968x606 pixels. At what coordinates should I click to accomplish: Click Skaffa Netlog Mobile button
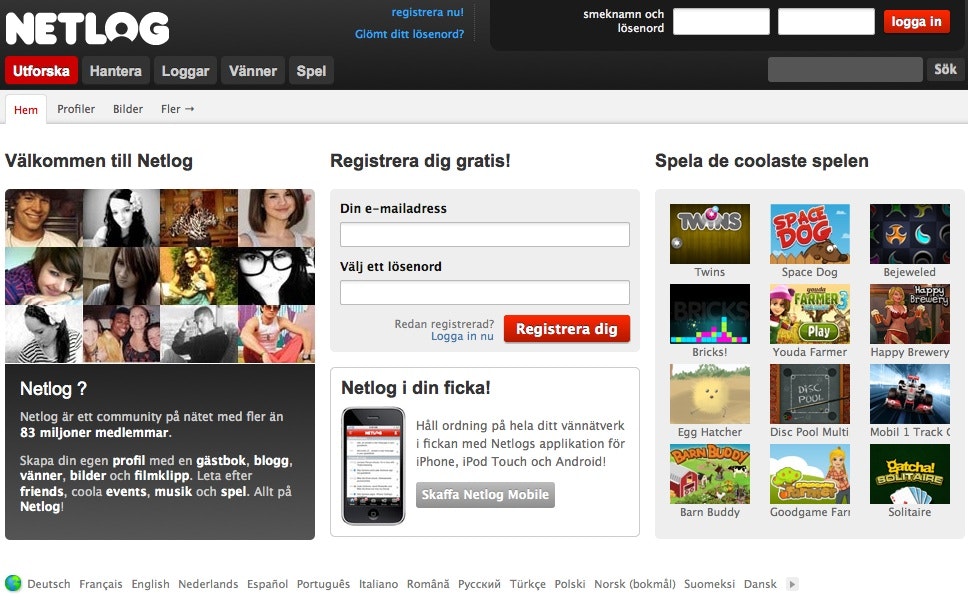(x=485, y=495)
